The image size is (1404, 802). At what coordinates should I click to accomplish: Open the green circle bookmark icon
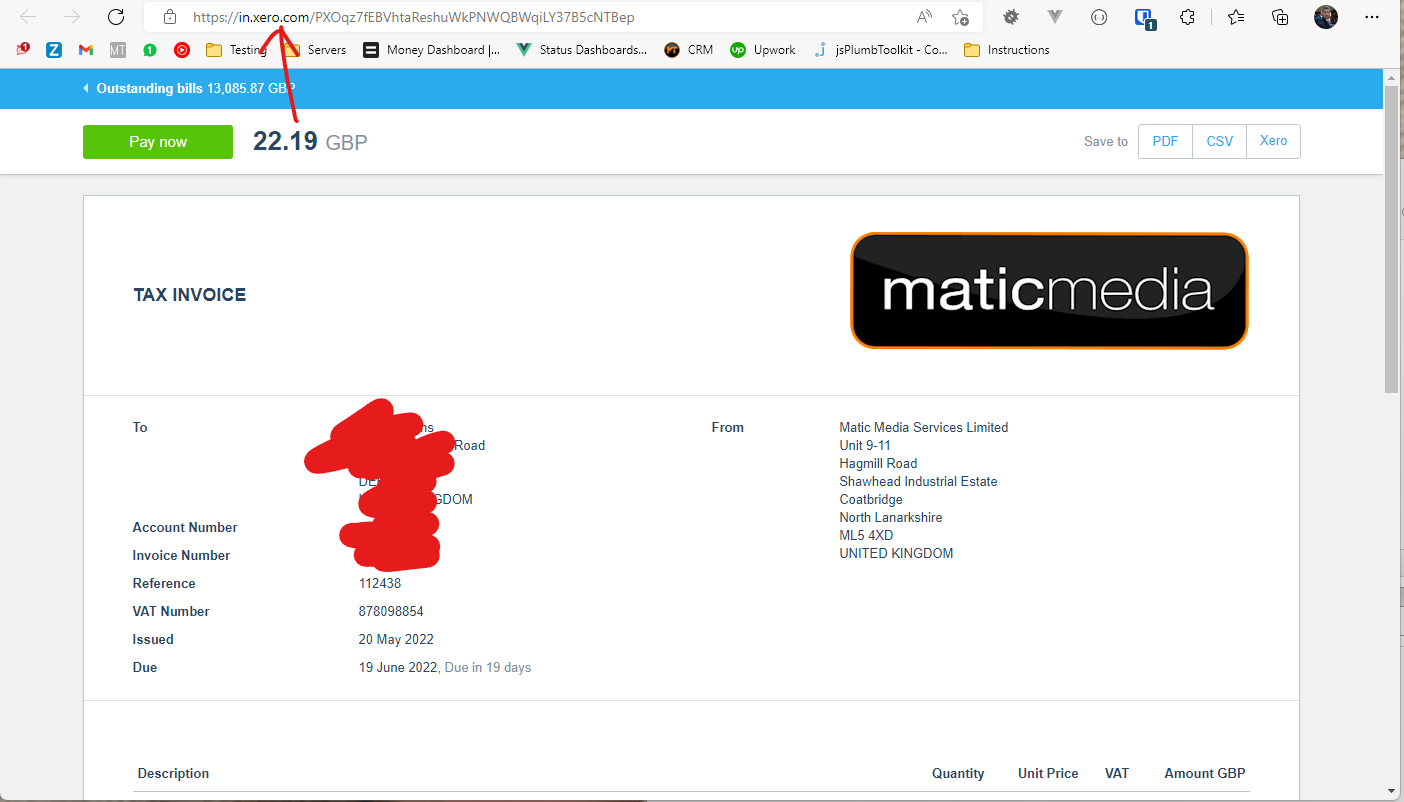point(150,49)
